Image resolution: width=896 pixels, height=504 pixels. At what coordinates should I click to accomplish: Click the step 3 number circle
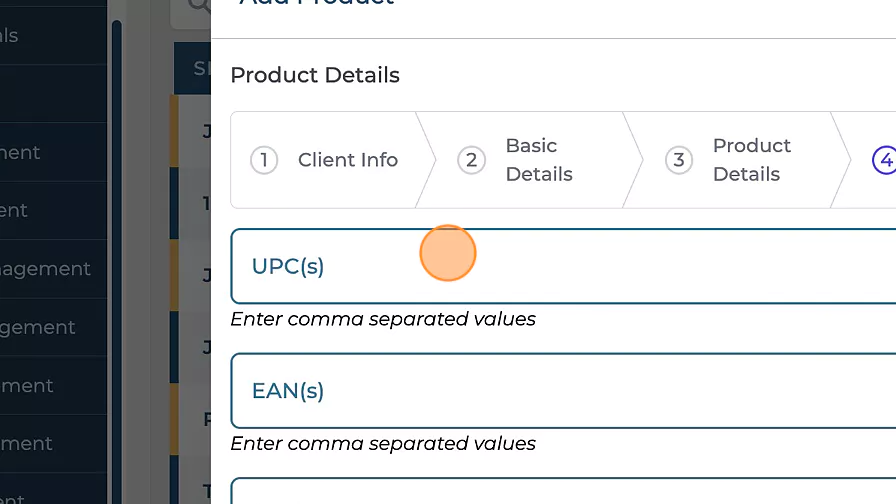pyautogui.click(x=679, y=160)
